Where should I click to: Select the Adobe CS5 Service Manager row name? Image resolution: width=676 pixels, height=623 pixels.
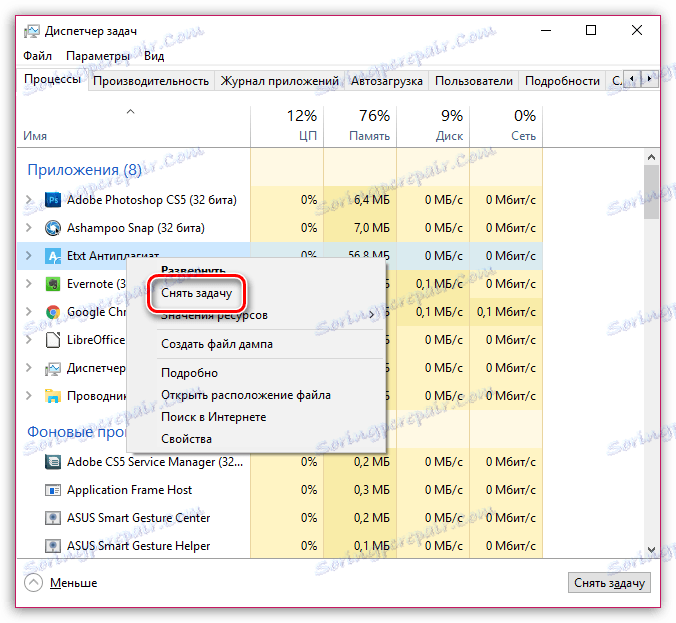pyautogui.click(x=155, y=462)
